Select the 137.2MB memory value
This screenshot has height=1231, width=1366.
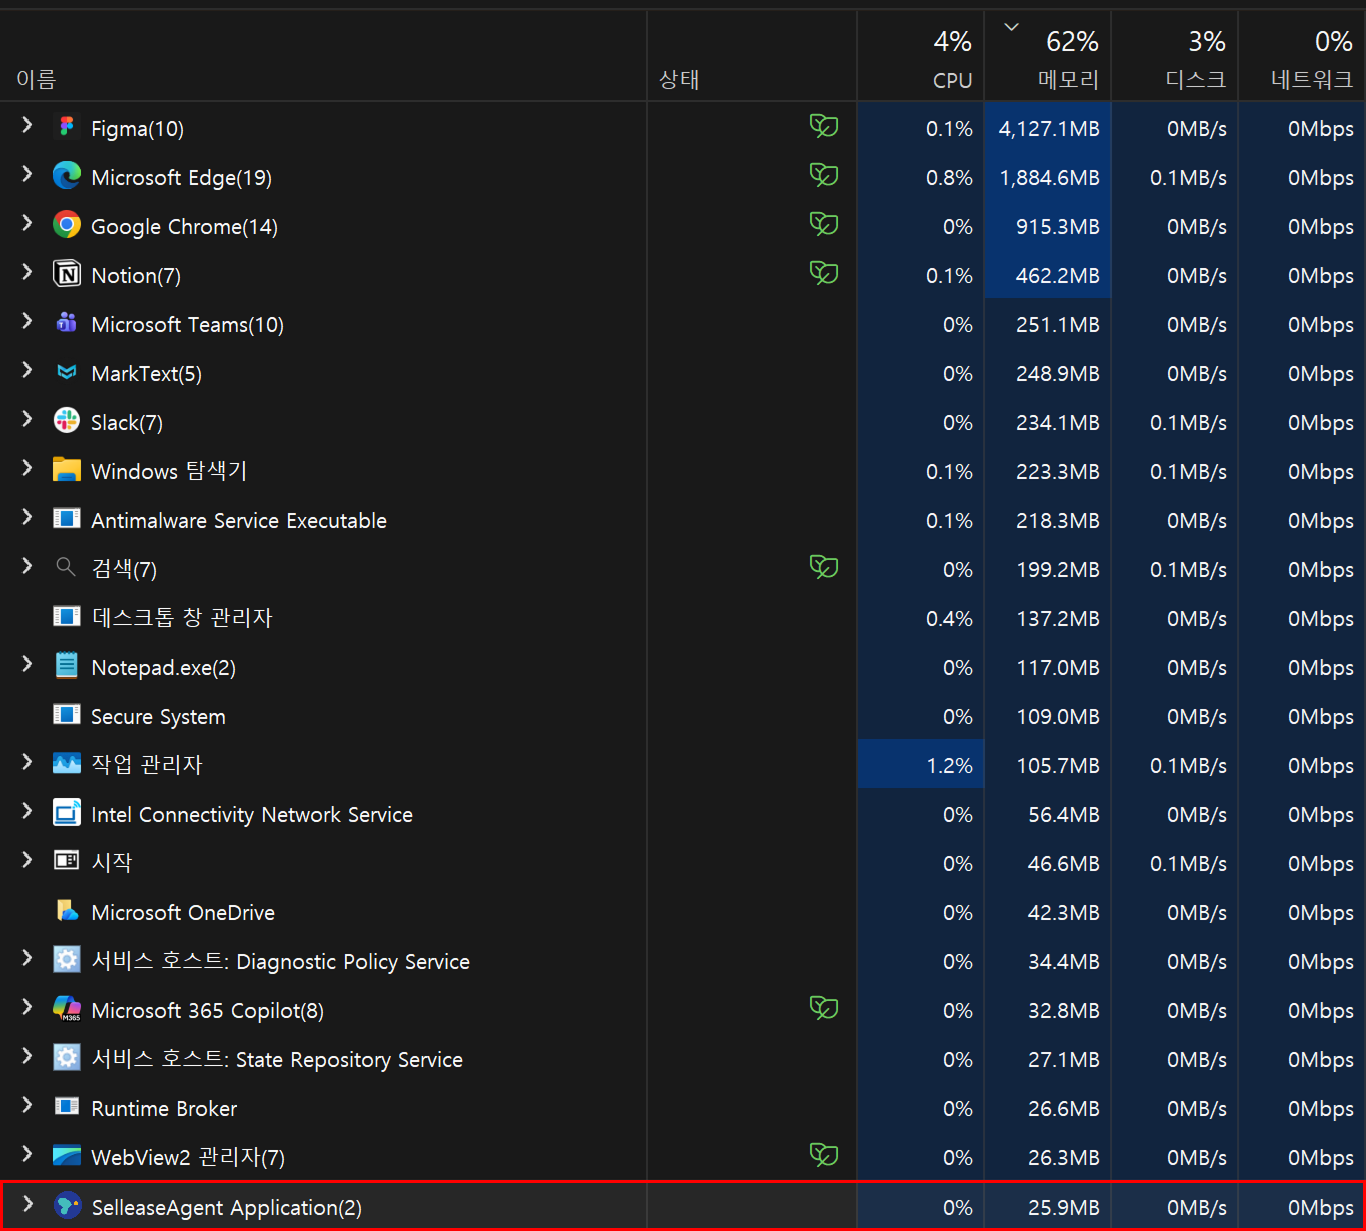[1058, 618]
